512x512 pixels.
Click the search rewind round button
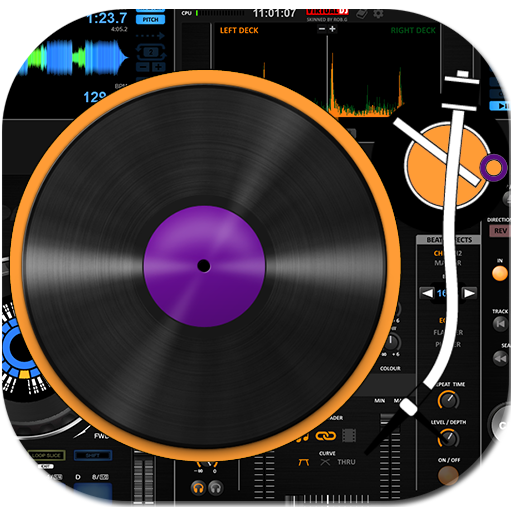(500, 358)
